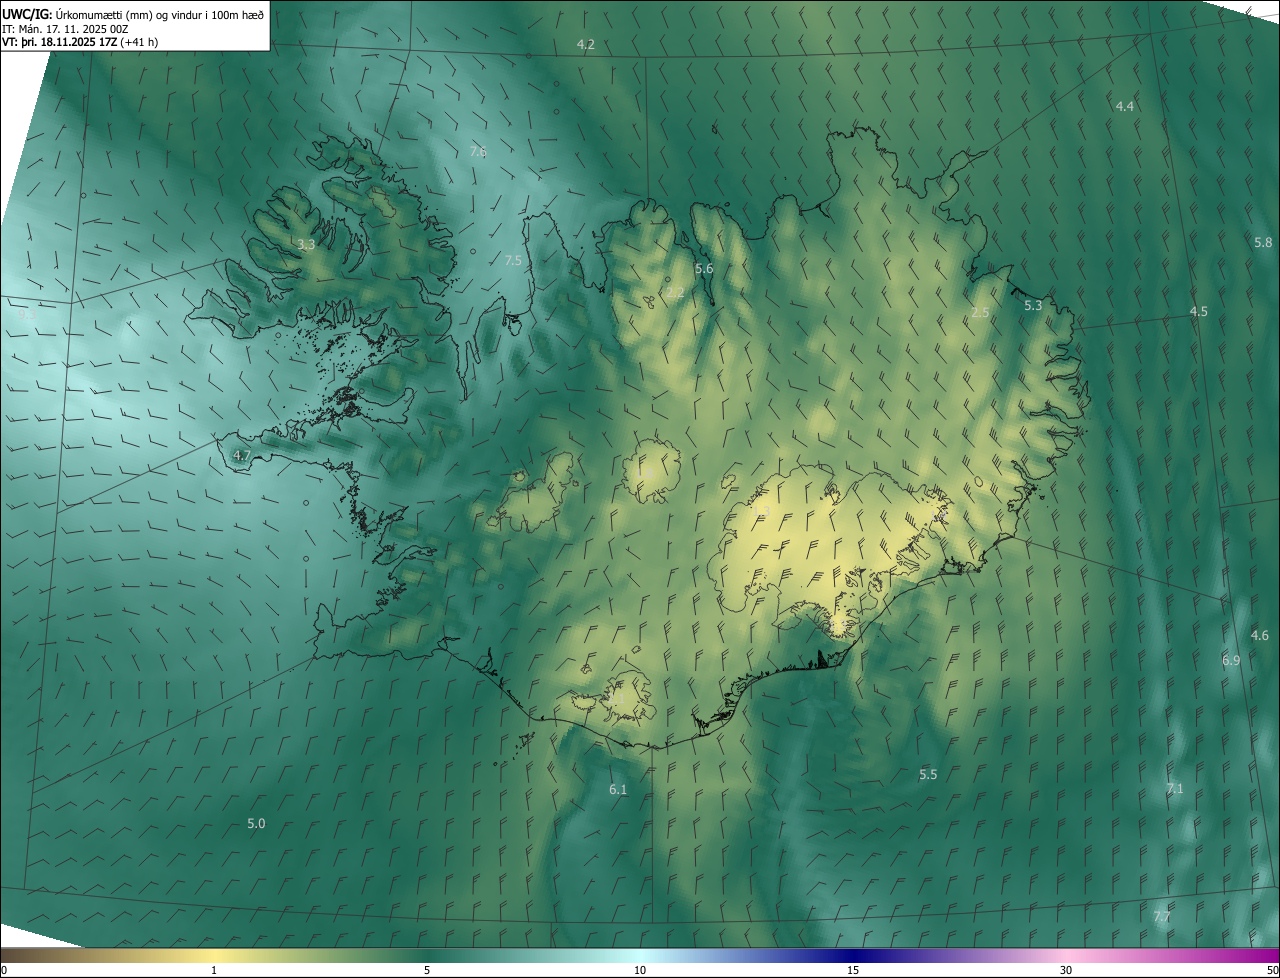Click the colorbar tick label 5
Screen dimensions: 1280x978
[x=427, y=971]
